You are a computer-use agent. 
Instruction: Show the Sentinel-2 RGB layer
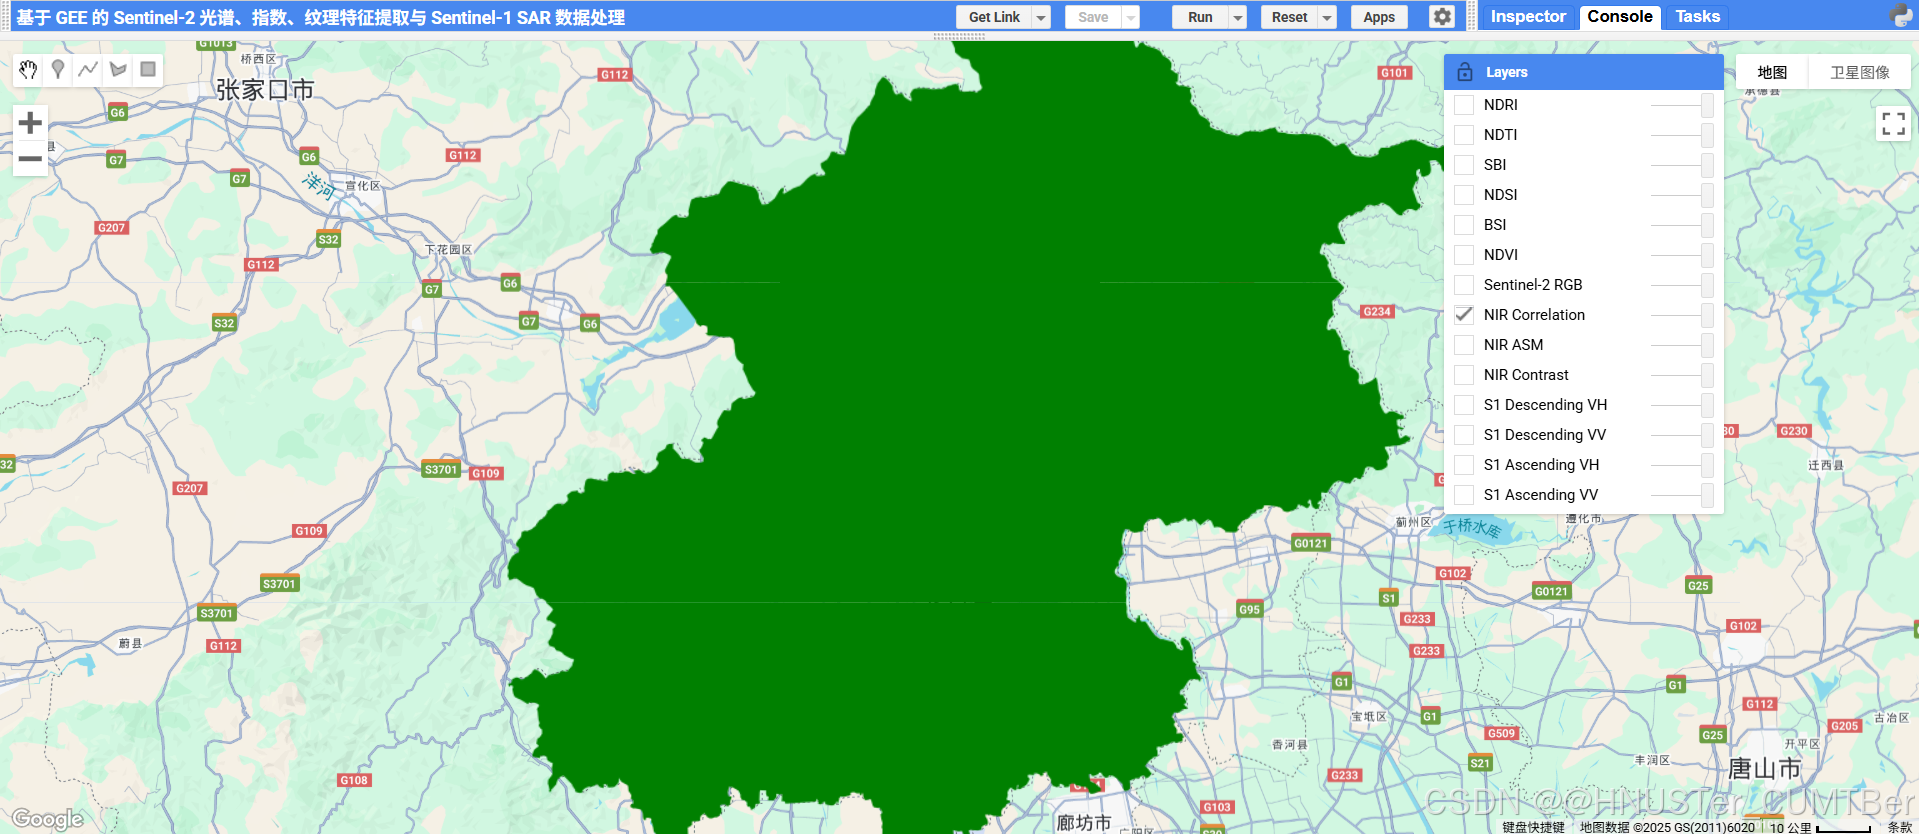tap(1464, 285)
